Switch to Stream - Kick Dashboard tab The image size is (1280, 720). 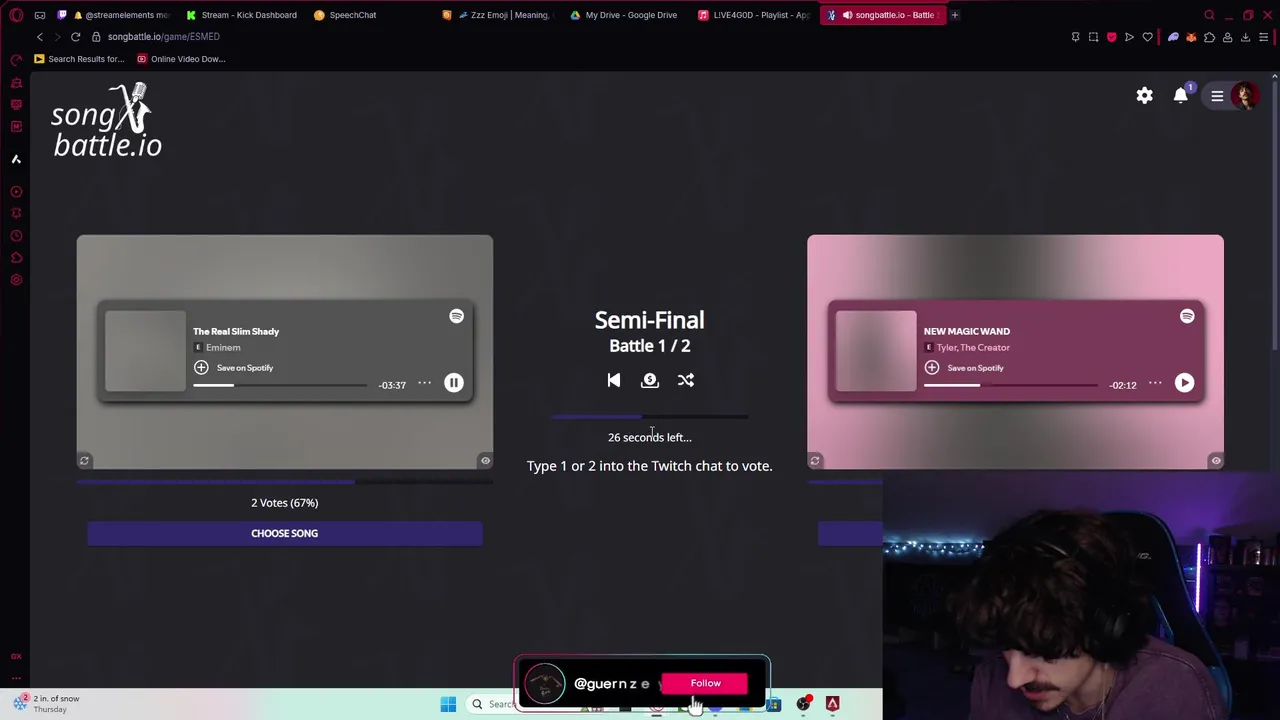point(241,15)
